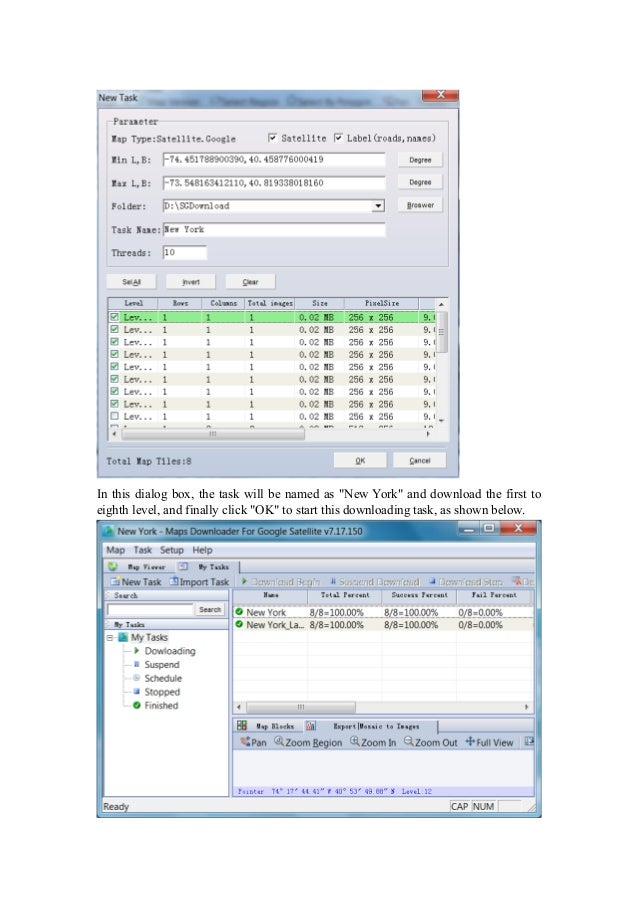Click the Download Begin play icon
Screen dimensions: 638x903
click(x=244, y=582)
